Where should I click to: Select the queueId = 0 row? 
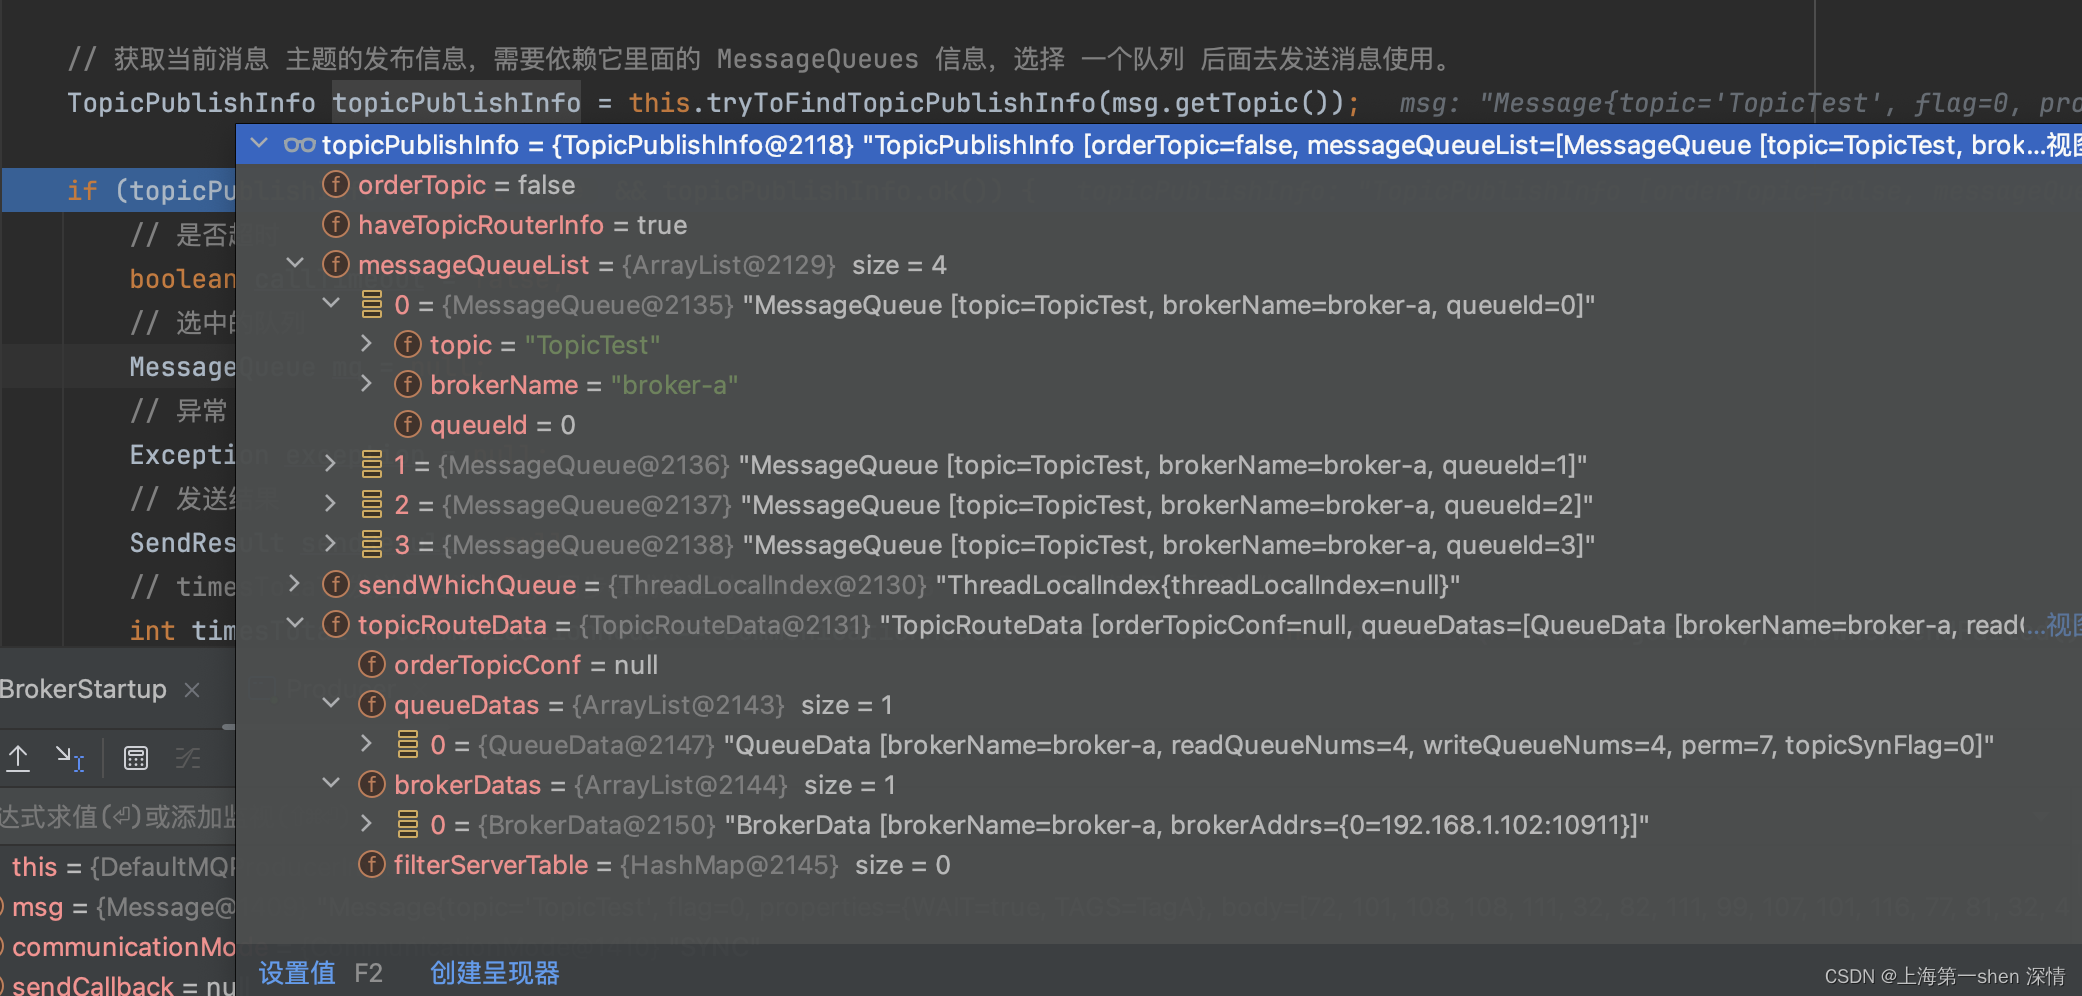(1159, 425)
